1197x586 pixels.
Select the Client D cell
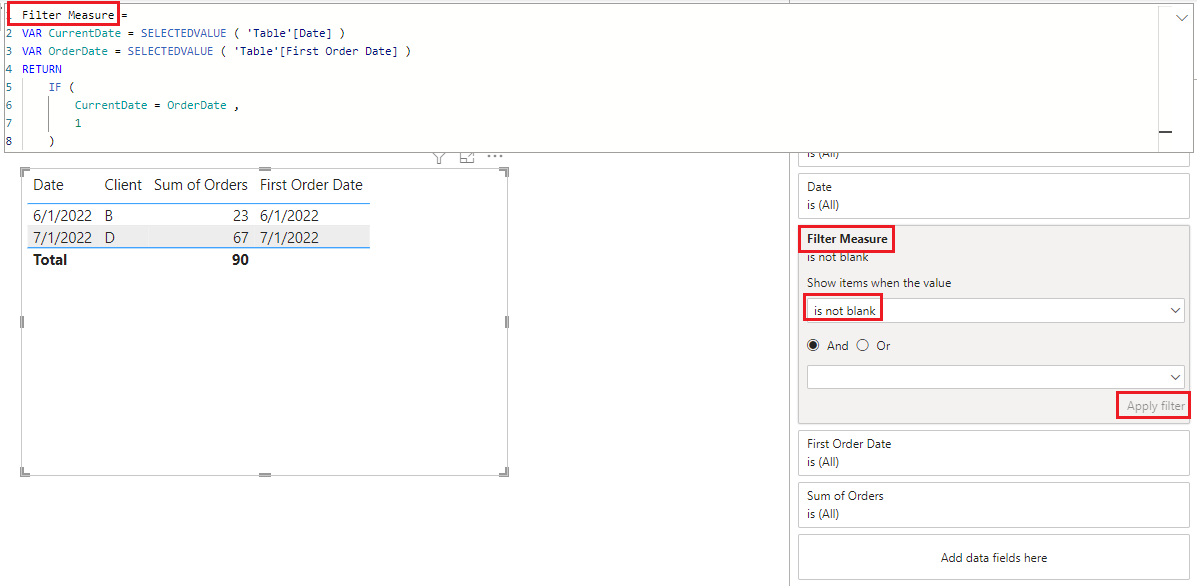[110, 237]
